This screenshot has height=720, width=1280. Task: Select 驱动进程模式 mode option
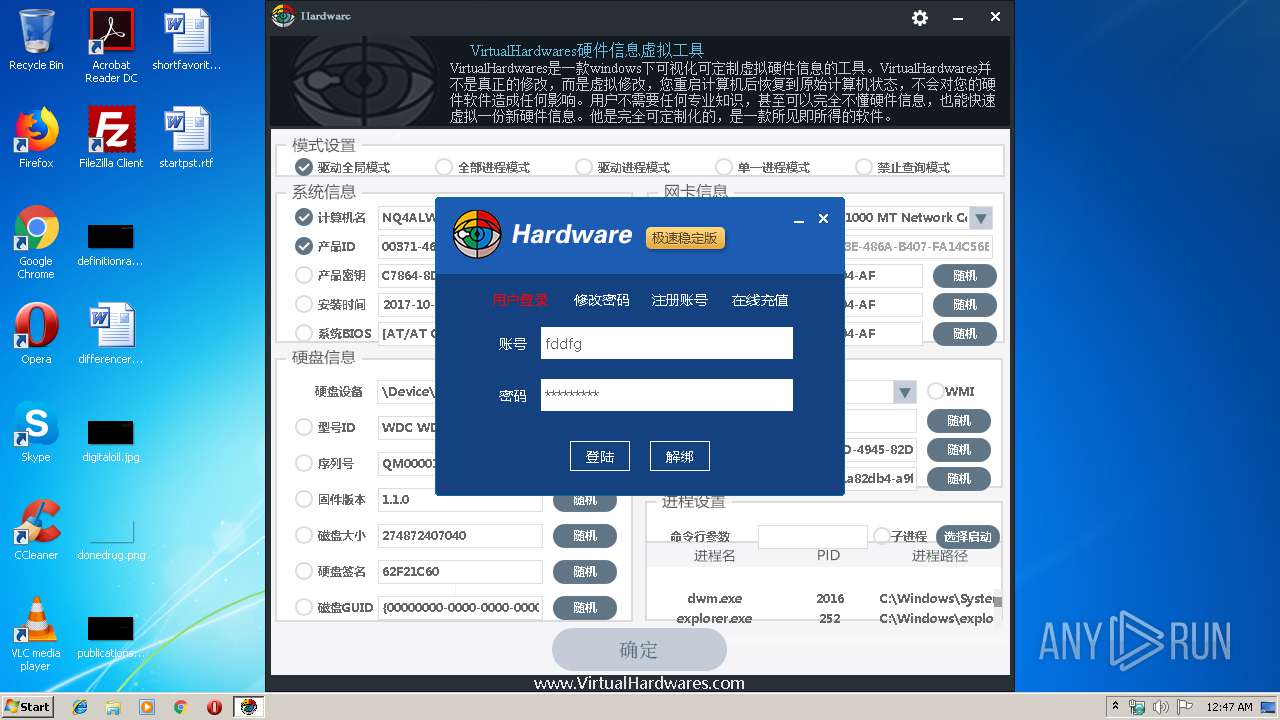[x=584, y=167]
